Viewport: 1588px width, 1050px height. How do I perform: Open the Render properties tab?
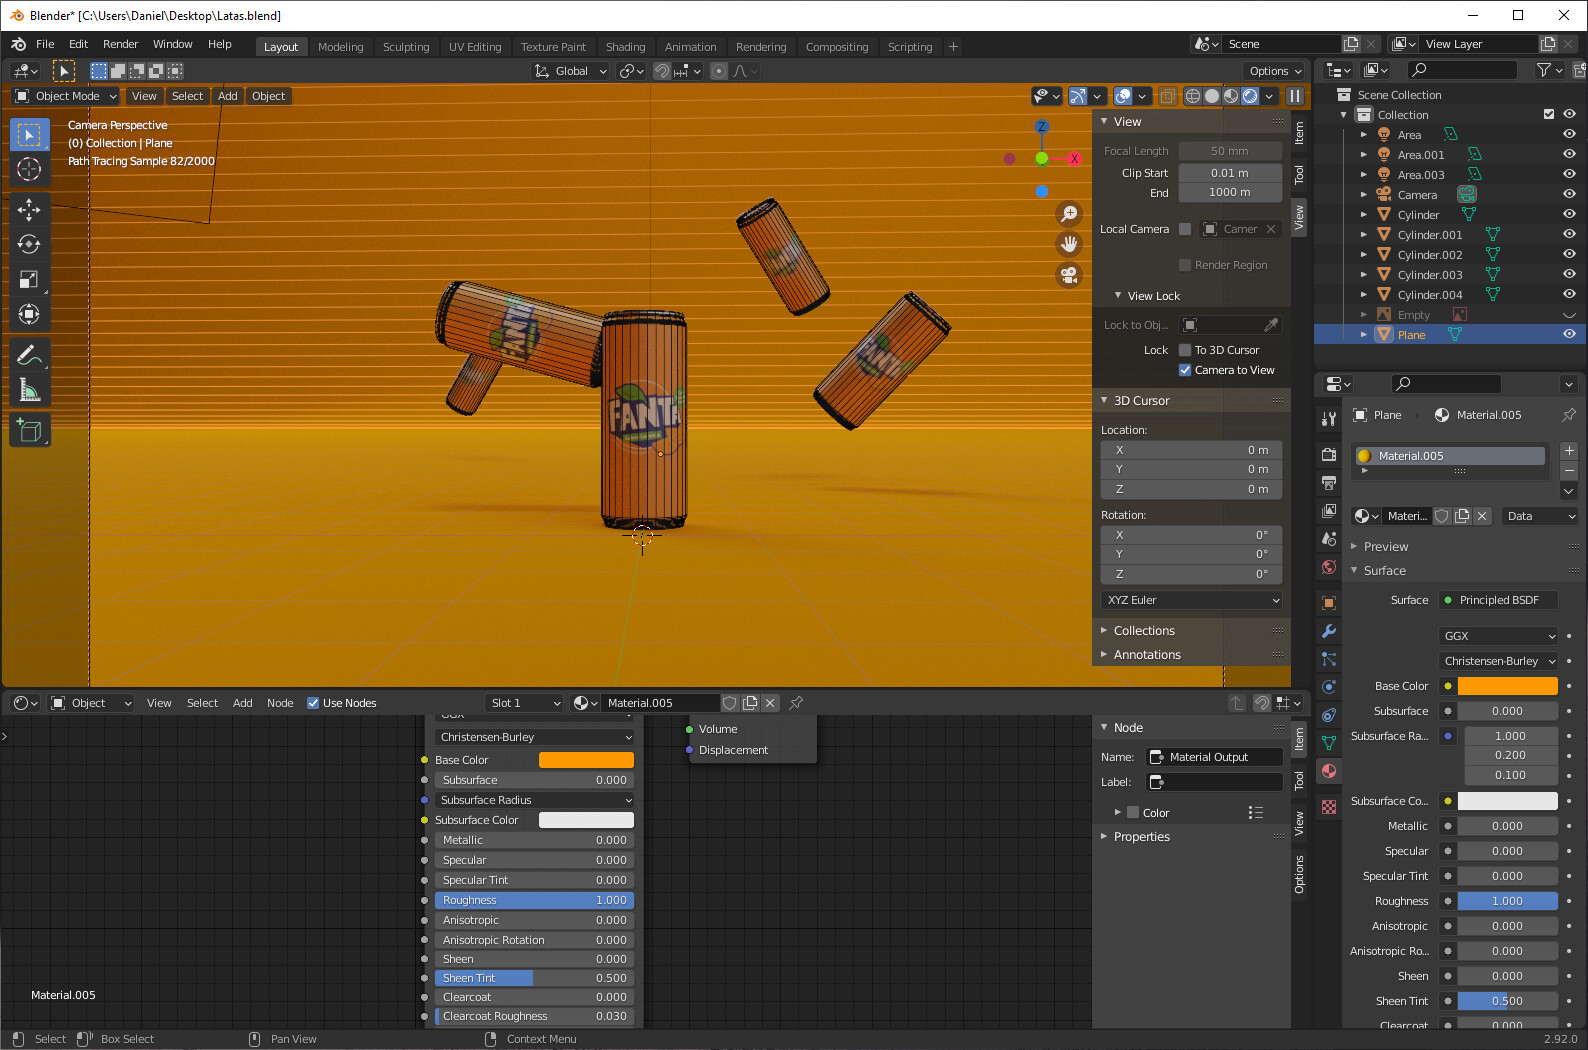pyautogui.click(x=1329, y=455)
